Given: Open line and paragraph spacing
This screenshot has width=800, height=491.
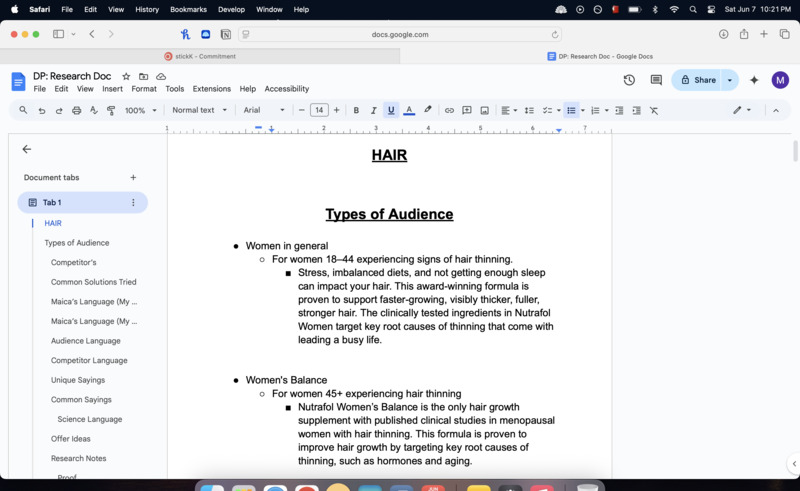Looking at the screenshot, I should click(x=529, y=110).
